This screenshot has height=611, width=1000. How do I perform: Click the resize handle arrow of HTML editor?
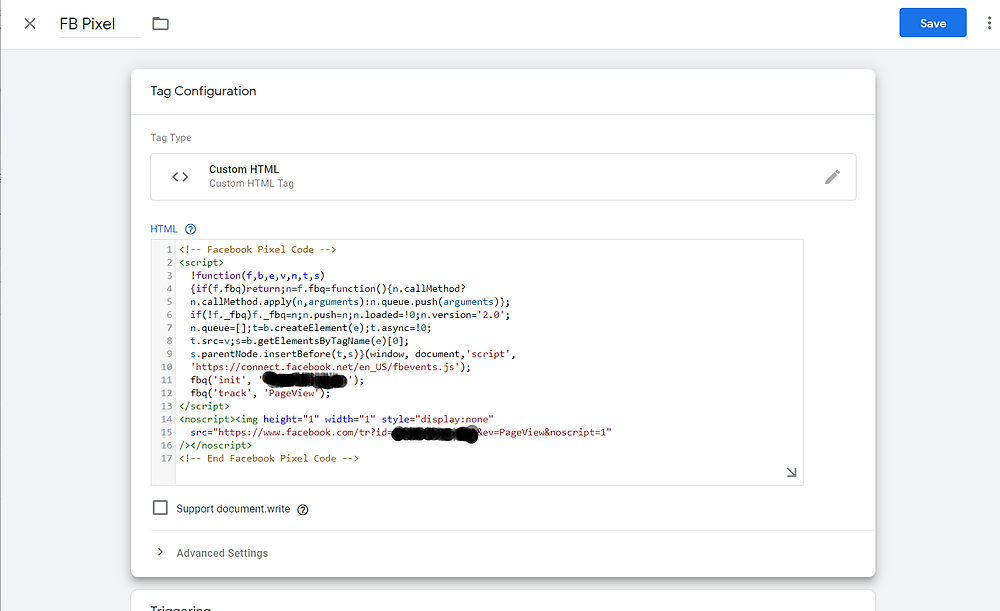[791, 472]
